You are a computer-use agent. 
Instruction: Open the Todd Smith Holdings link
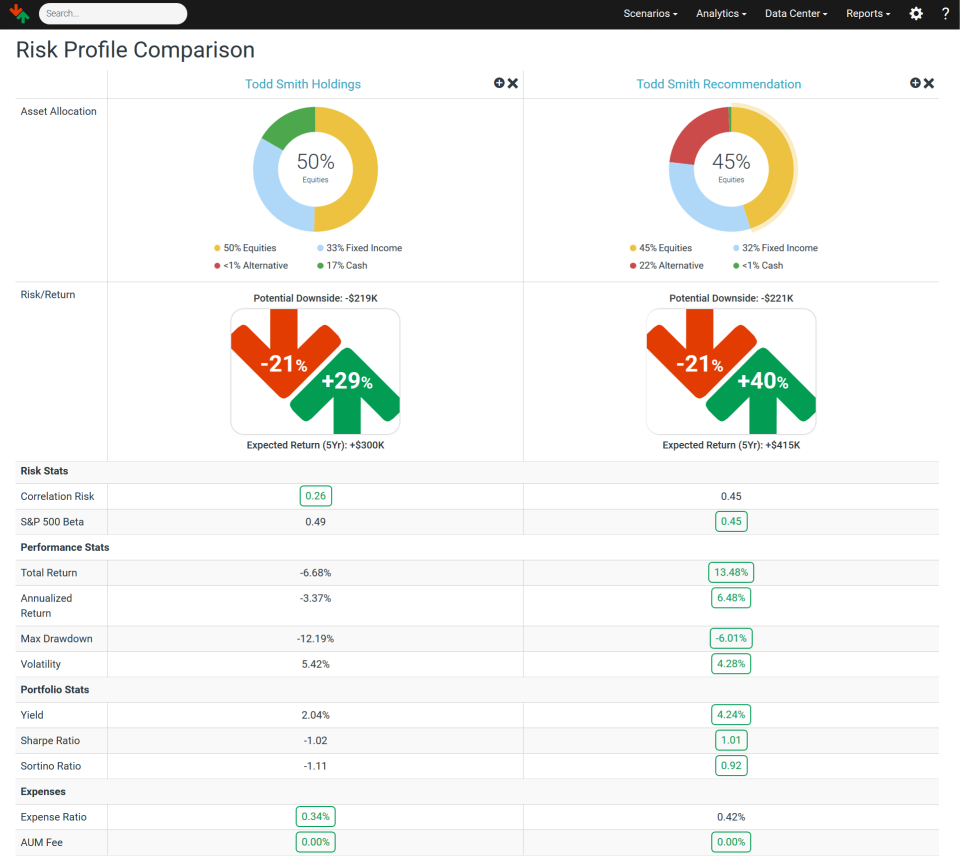pos(303,84)
